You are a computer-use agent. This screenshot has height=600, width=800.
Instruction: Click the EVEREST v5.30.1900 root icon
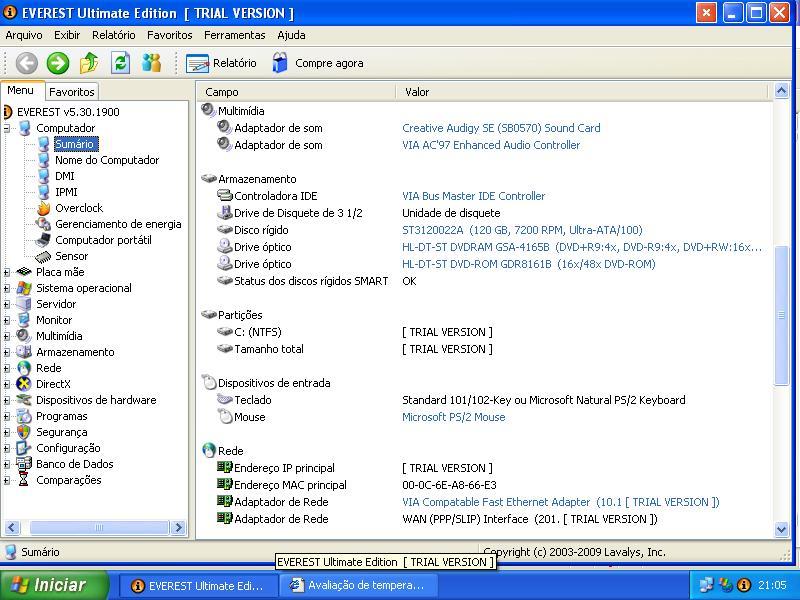pyautogui.click(x=7, y=112)
